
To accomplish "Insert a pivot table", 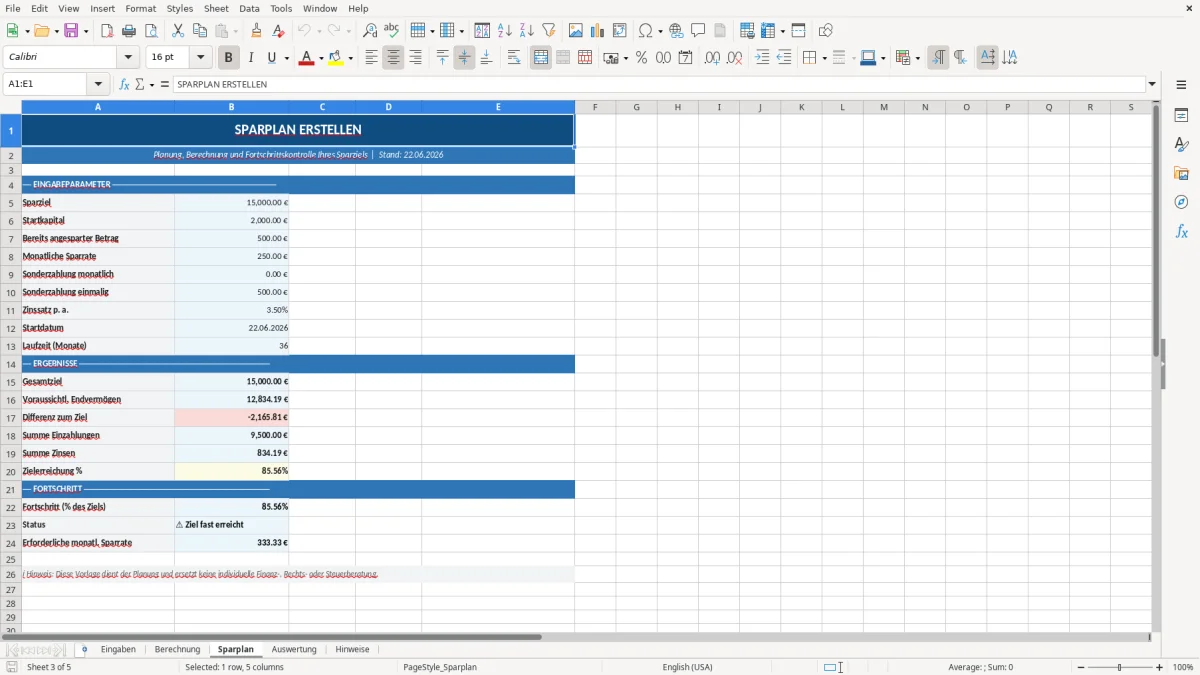I will coord(620,31).
